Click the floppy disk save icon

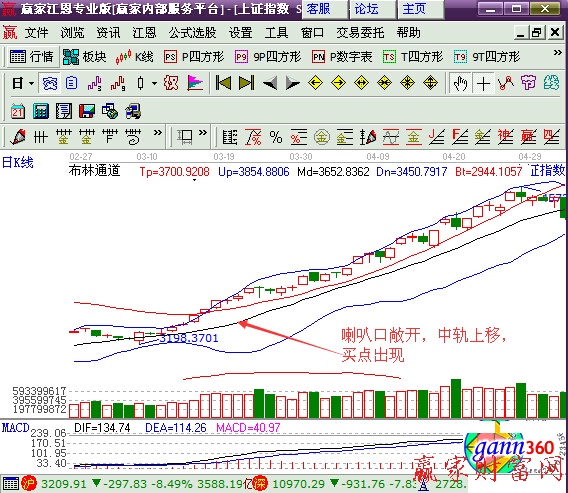click(x=87, y=111)
